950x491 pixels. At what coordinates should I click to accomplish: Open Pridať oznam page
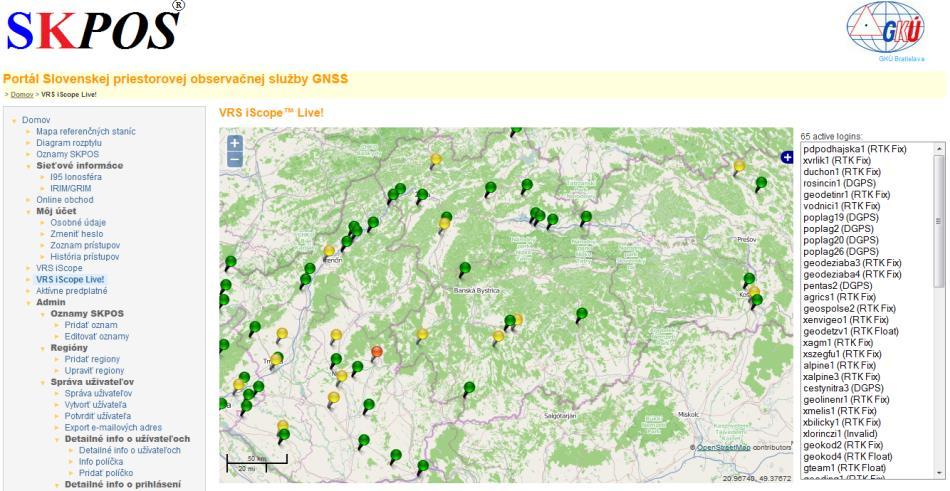[91, 325]
